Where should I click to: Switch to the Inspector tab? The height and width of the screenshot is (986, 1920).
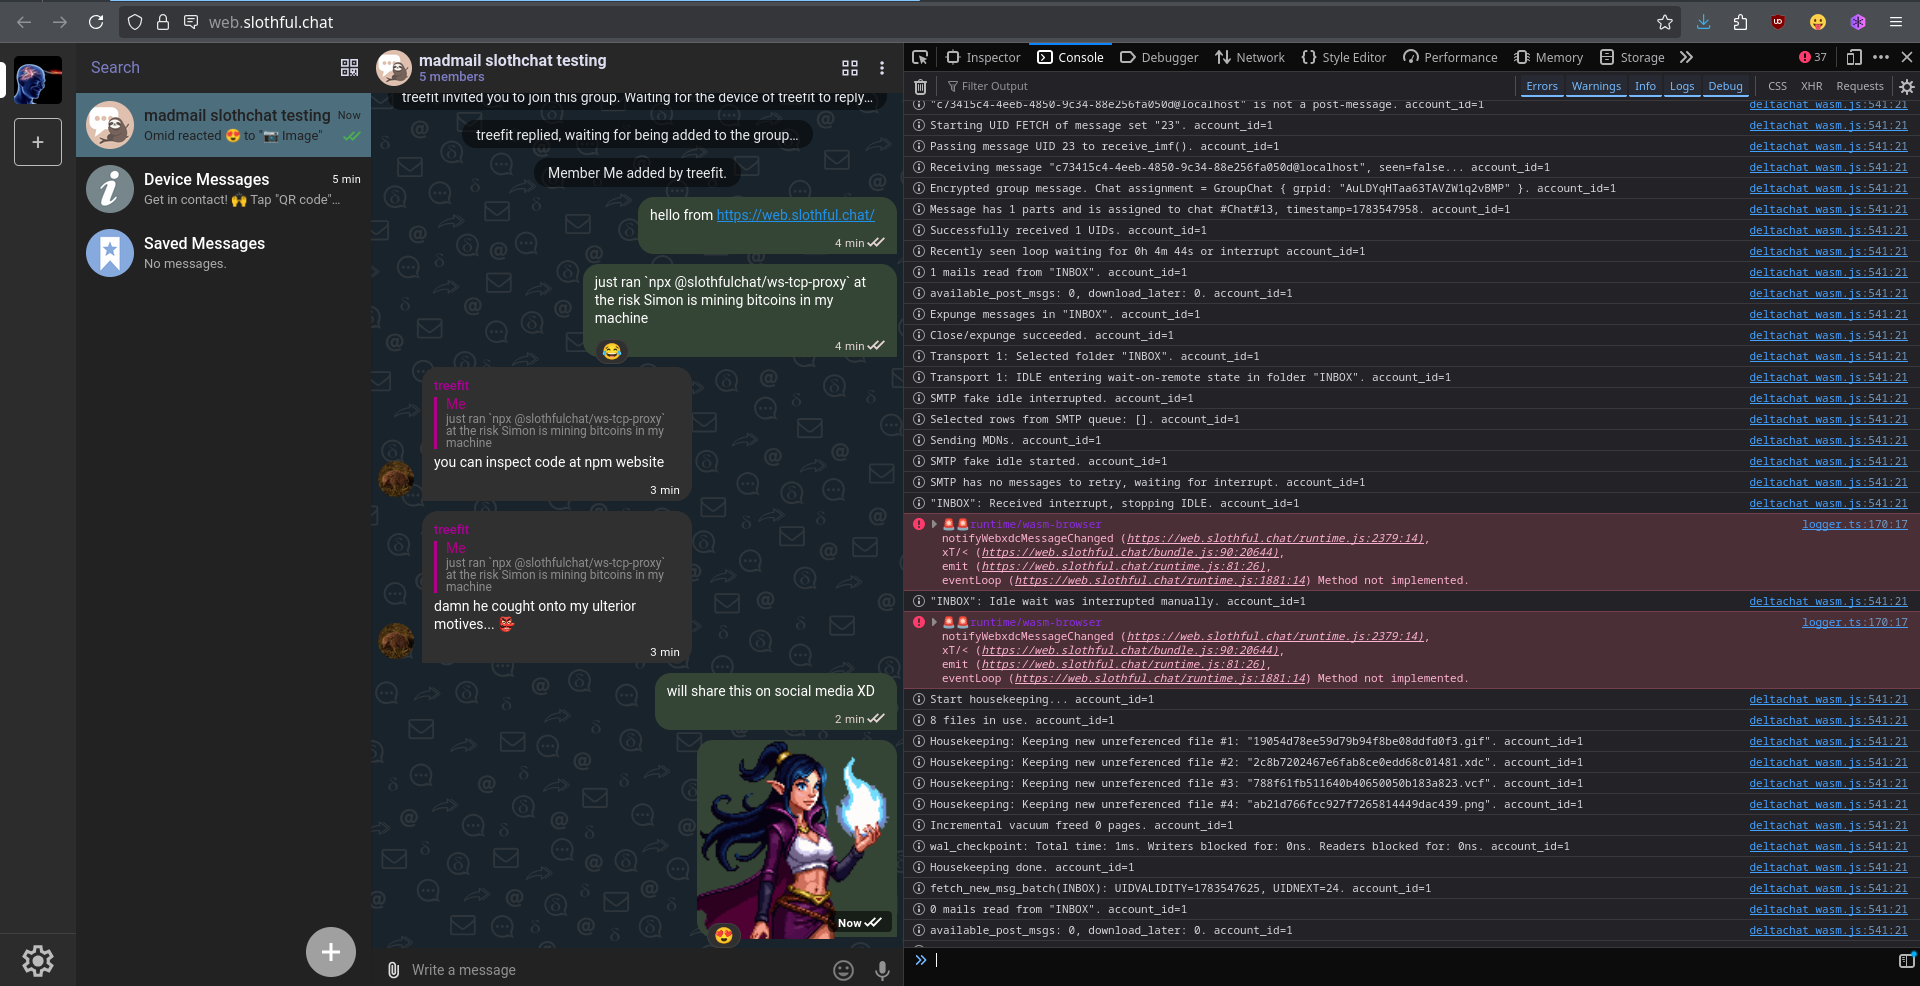point(983,57)
